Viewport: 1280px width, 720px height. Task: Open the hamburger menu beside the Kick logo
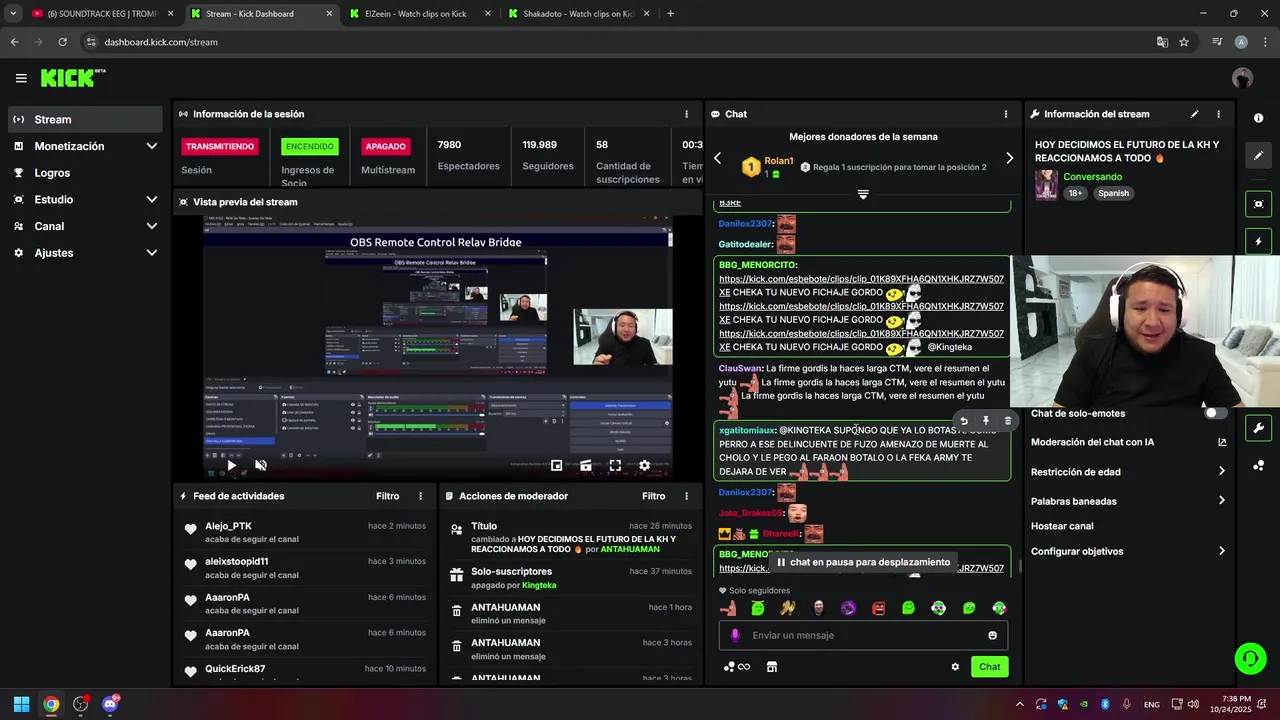coord(21,78)
